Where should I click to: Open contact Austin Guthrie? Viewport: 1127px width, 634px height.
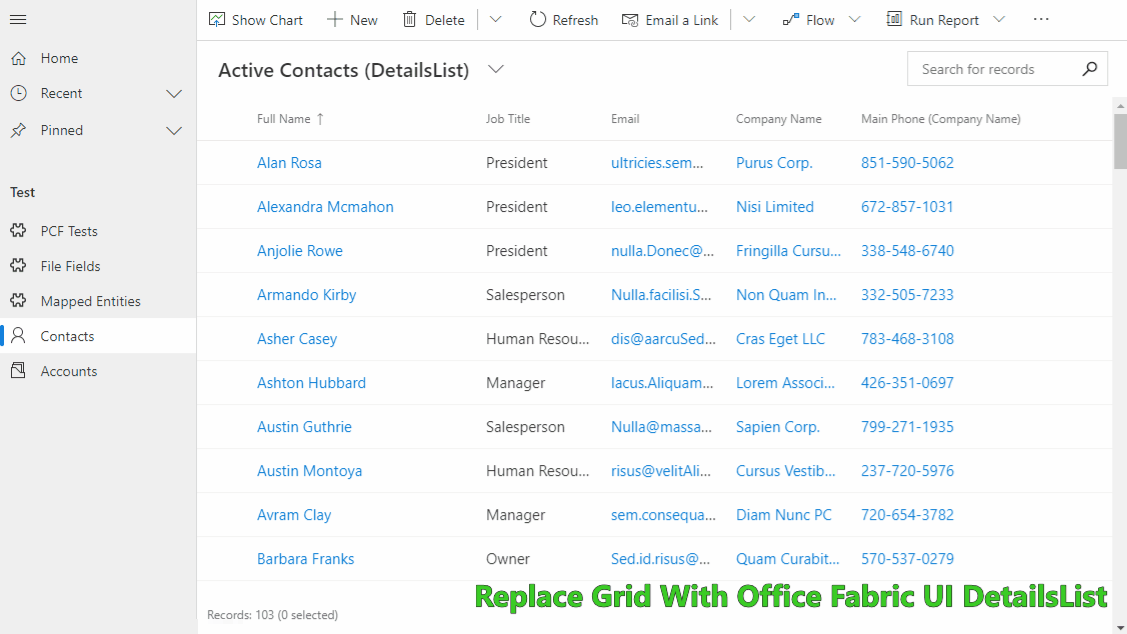coord(304,427)
